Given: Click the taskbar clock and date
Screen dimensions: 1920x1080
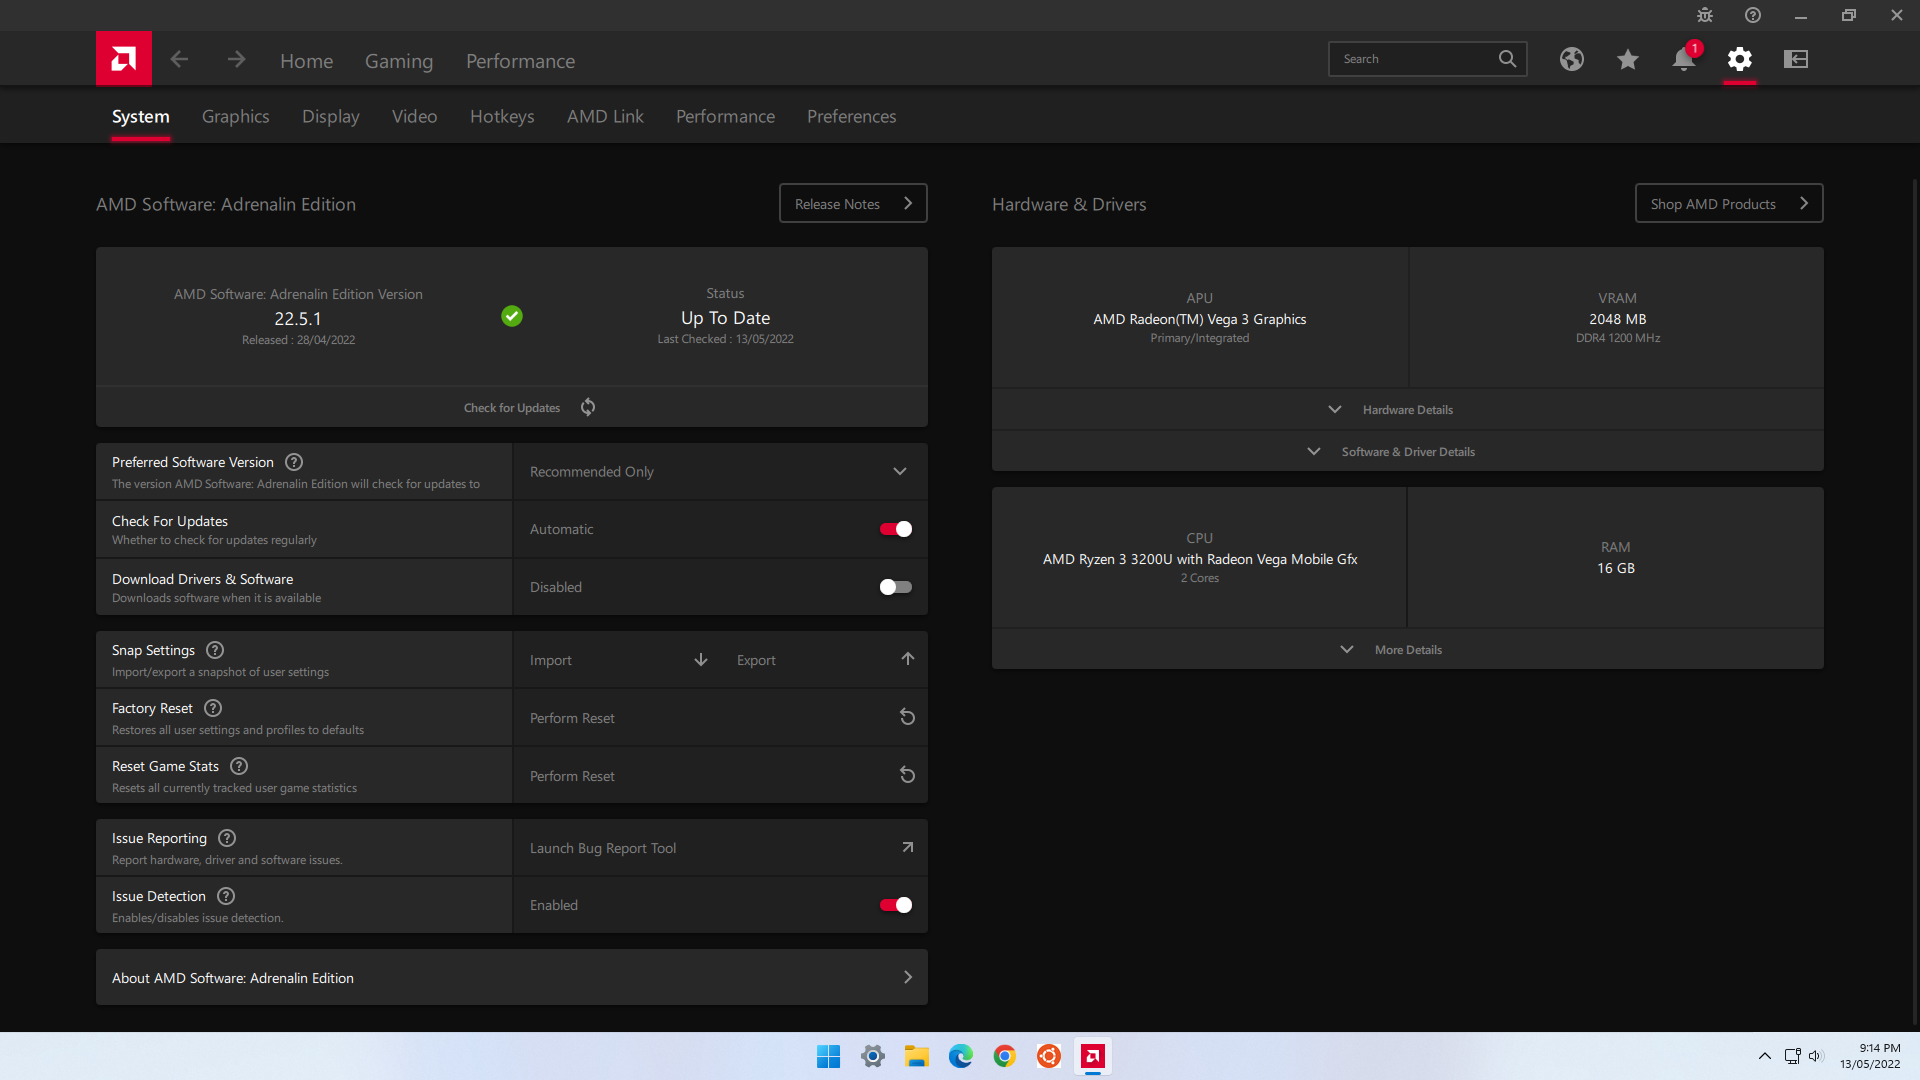Looking at the screenshot, I should tap(1870, 1056).
